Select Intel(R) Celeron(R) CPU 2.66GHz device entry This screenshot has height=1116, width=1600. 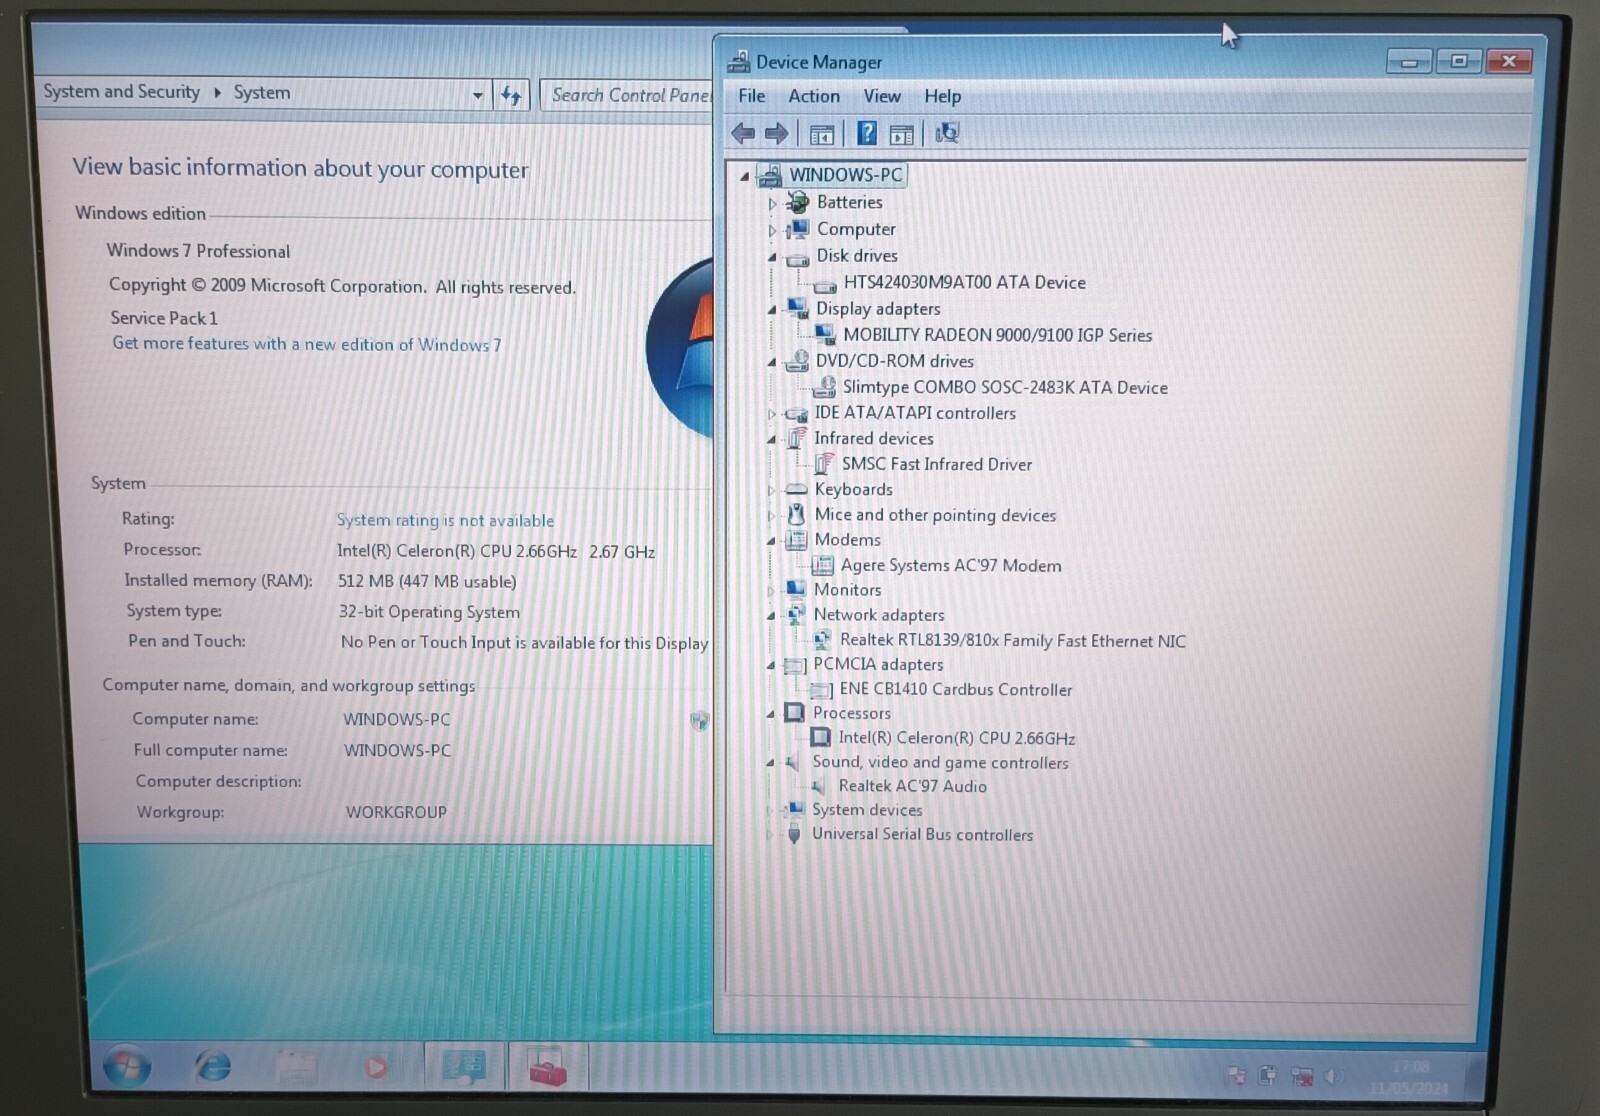pos(956,738)
